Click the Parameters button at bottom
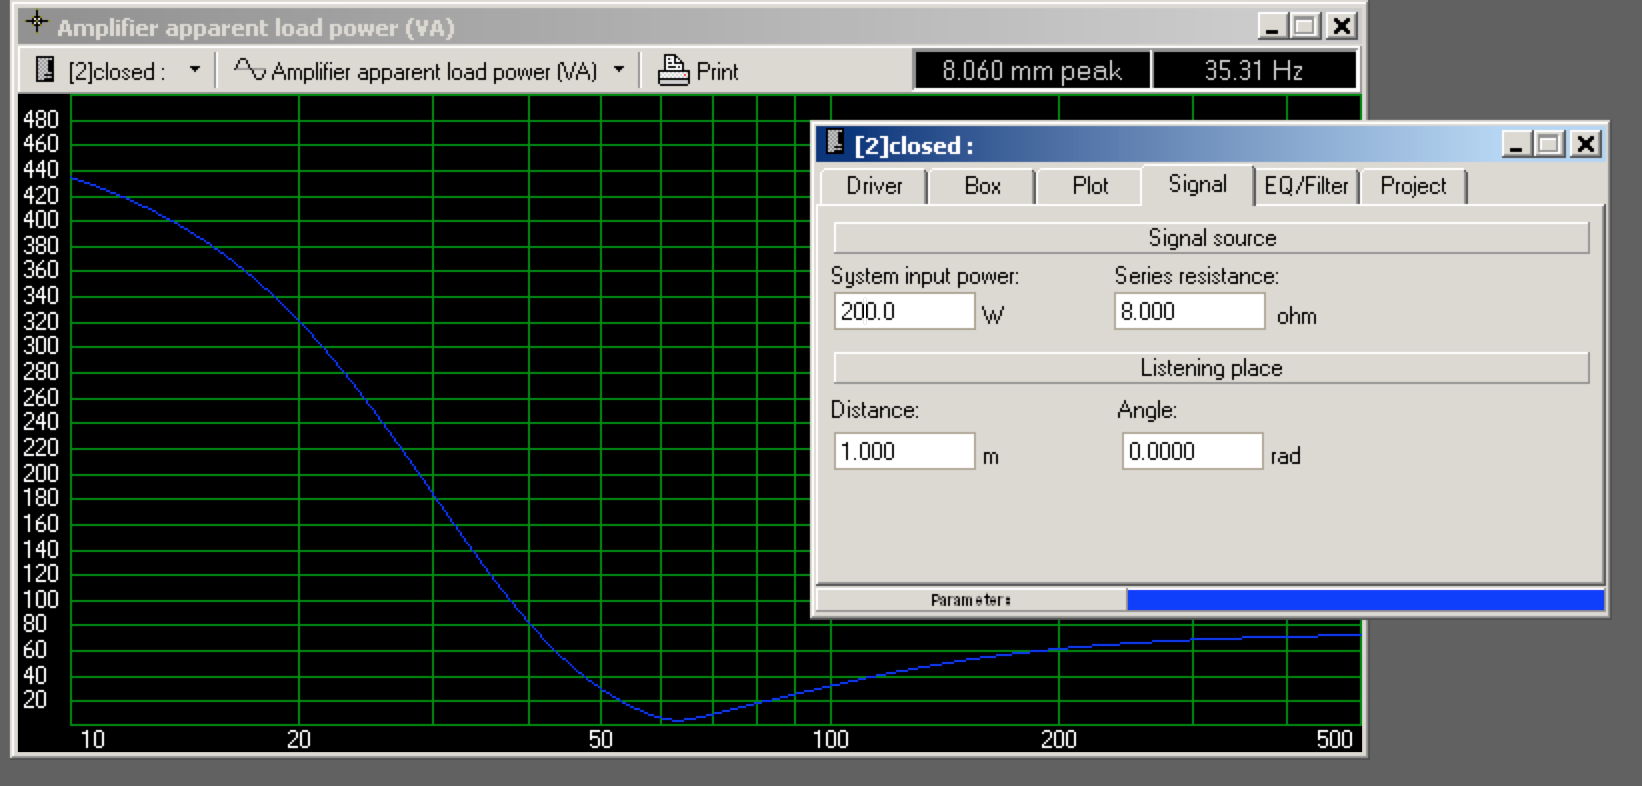 [971, 600]
